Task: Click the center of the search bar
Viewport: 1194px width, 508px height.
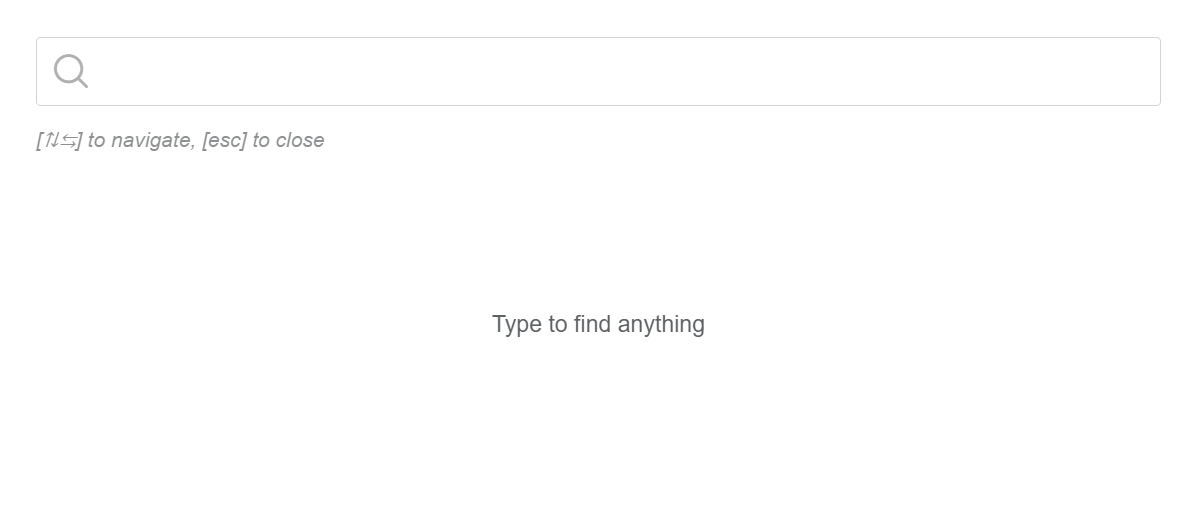Action: (598, 71)
